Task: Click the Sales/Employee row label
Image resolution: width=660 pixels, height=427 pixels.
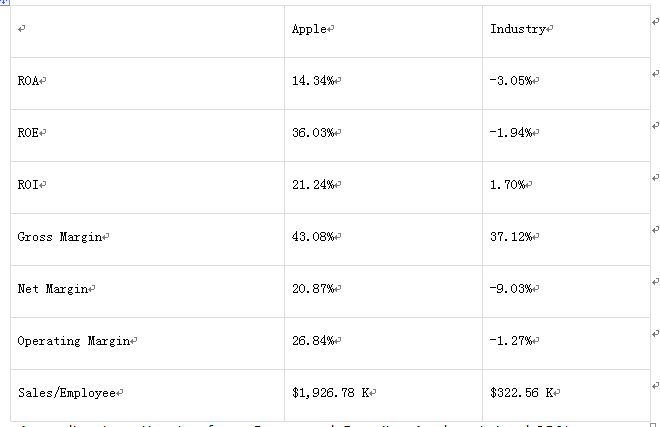Action: (x=68, y=393)
